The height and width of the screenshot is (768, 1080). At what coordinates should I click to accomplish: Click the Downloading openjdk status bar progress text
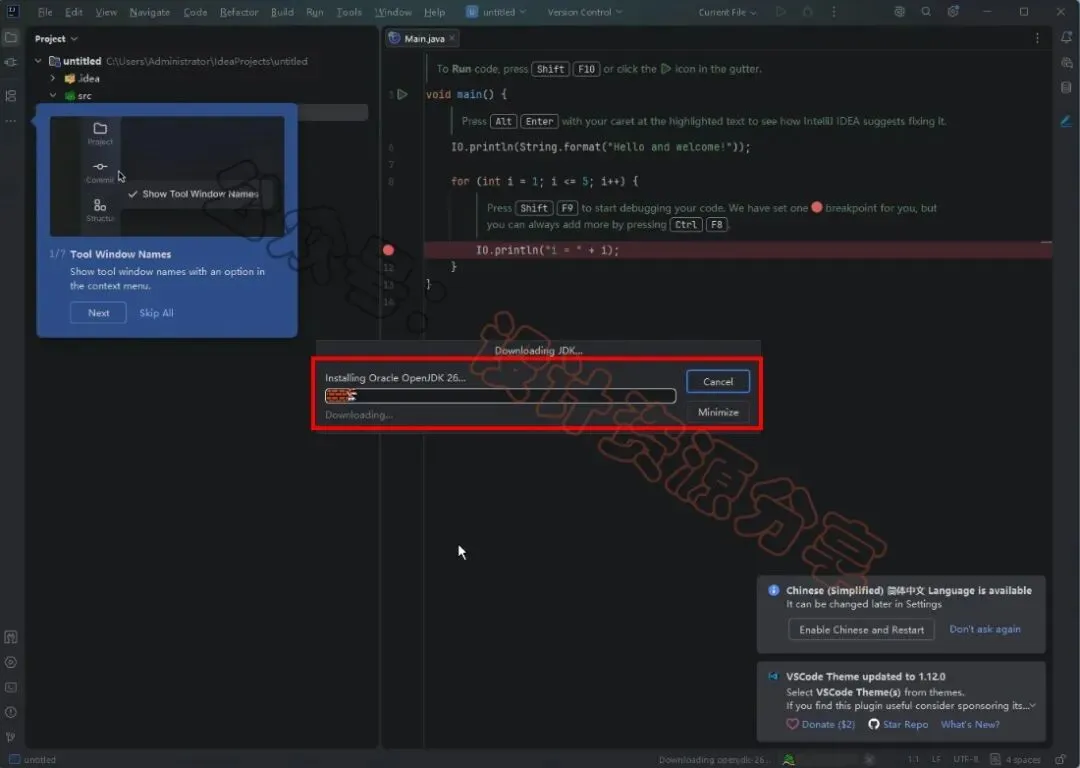pyautogui.click(x=713, y=760)
